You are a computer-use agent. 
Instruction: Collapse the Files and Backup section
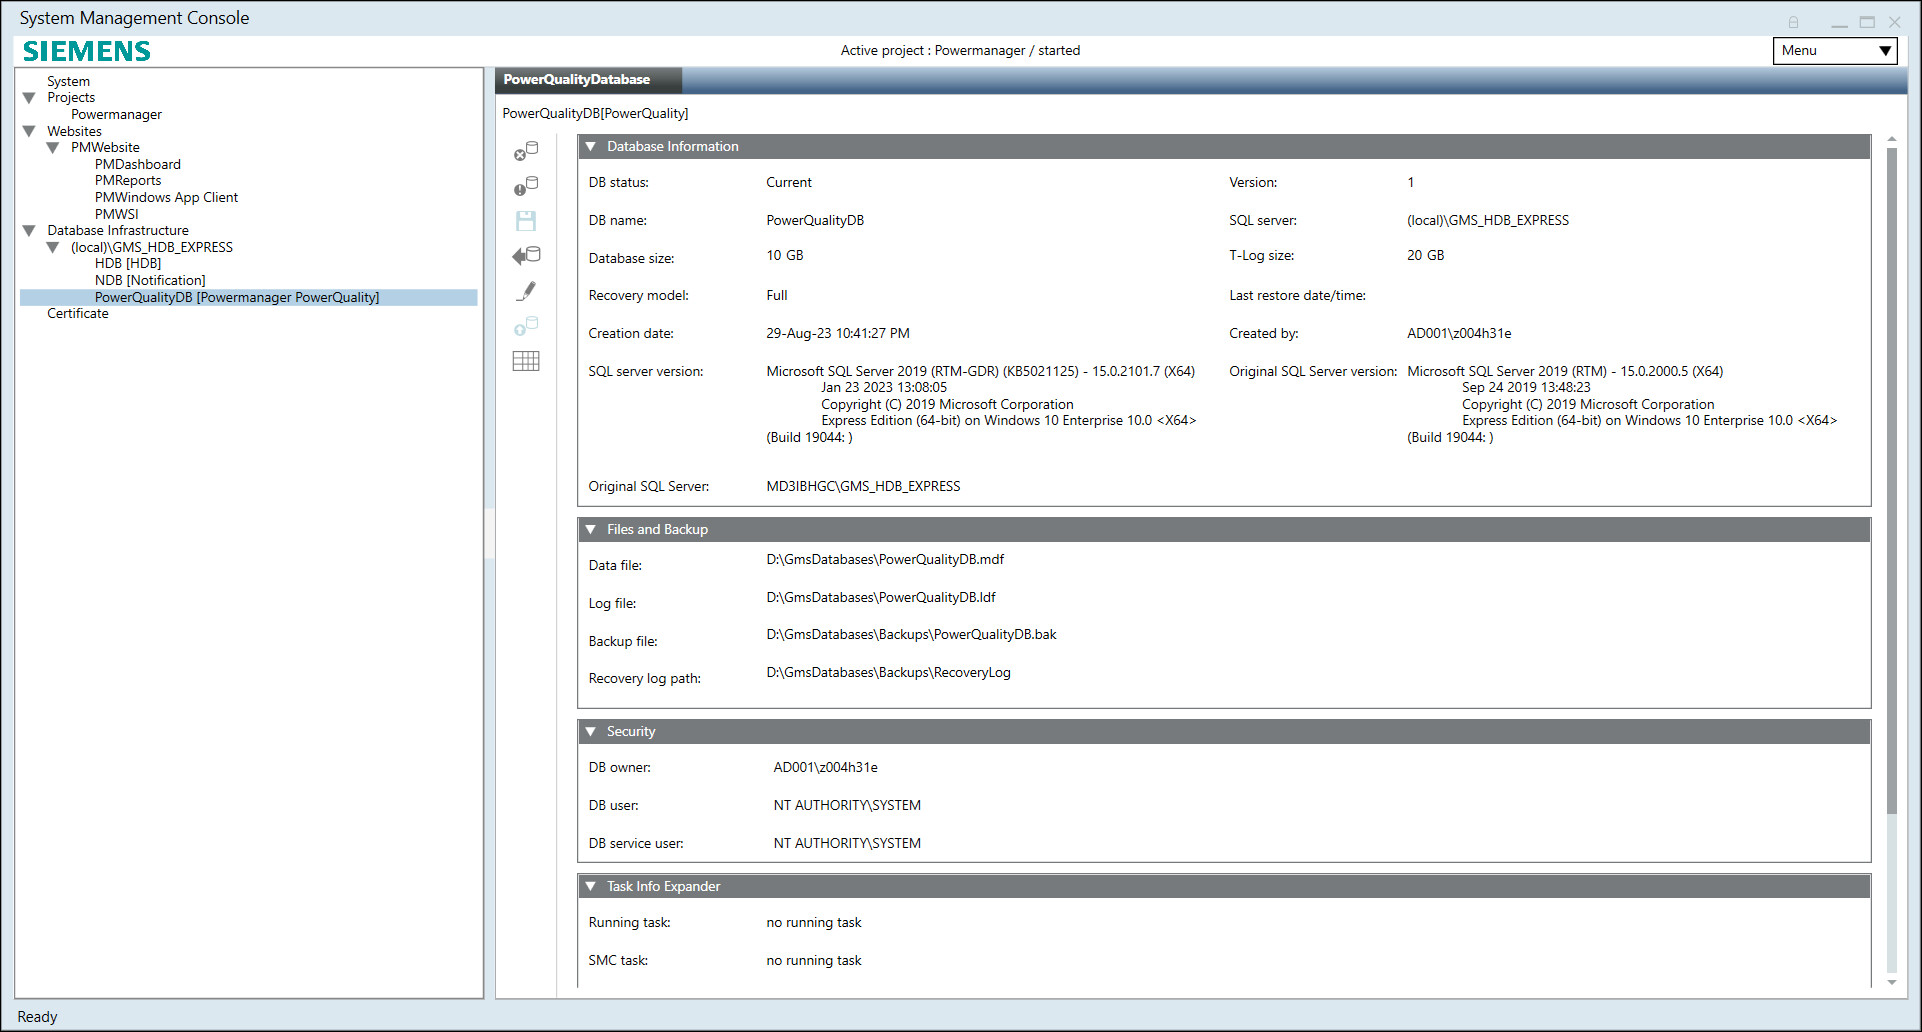tap(591, 530)
